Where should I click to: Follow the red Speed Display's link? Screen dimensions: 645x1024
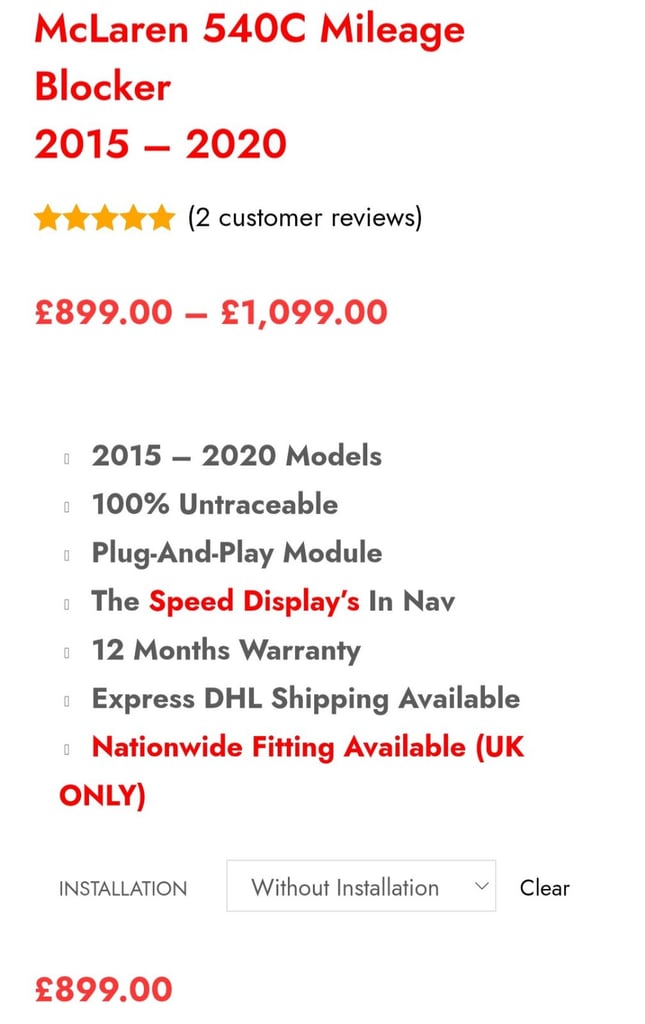(x=254, y=601)
